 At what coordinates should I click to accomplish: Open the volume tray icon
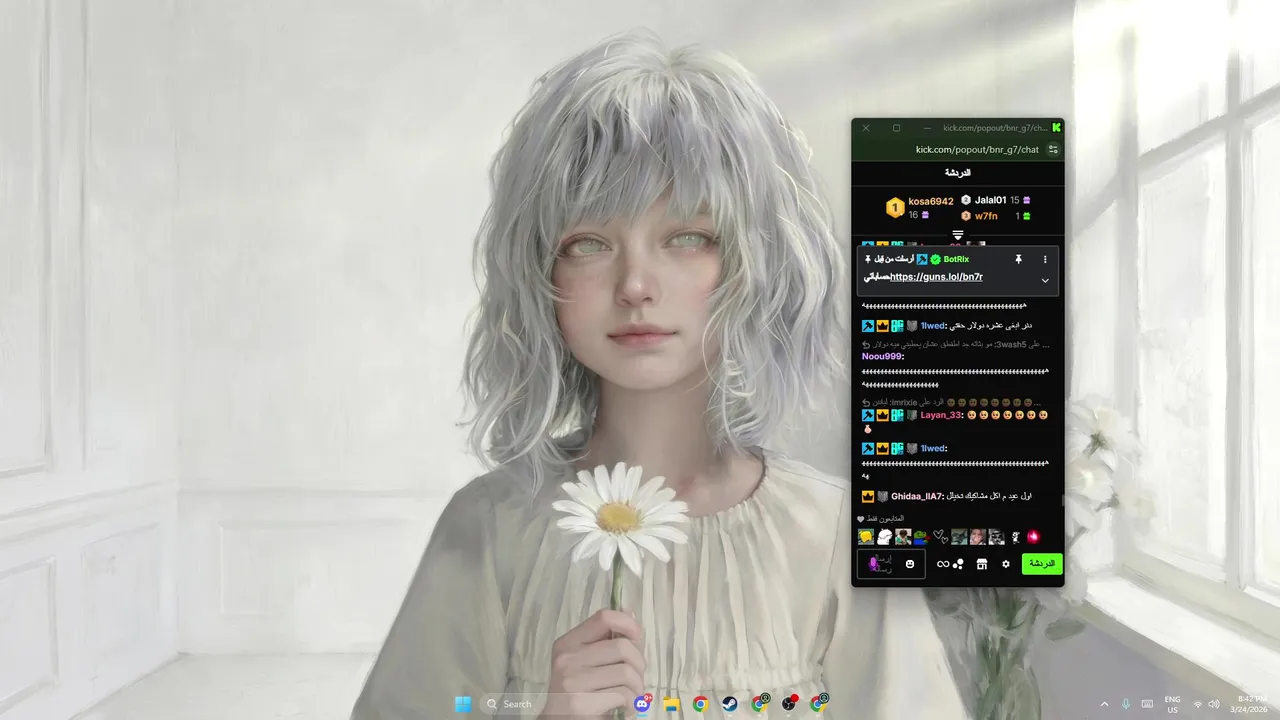pyautogui.click(x=1214, y=704)
